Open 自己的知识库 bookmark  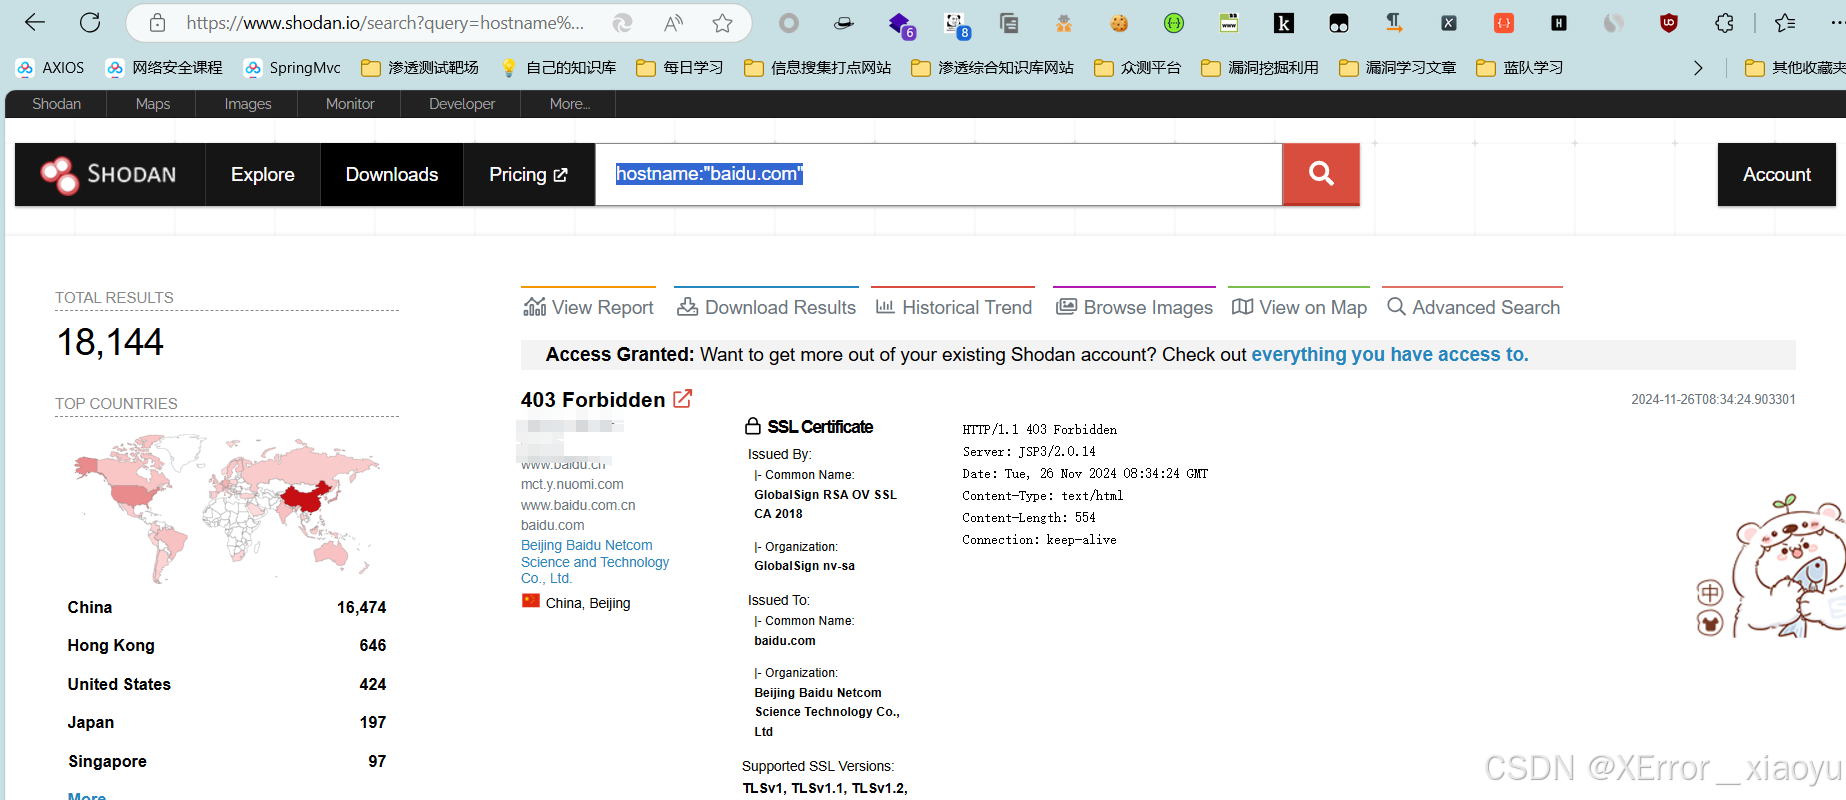[558, 67]
